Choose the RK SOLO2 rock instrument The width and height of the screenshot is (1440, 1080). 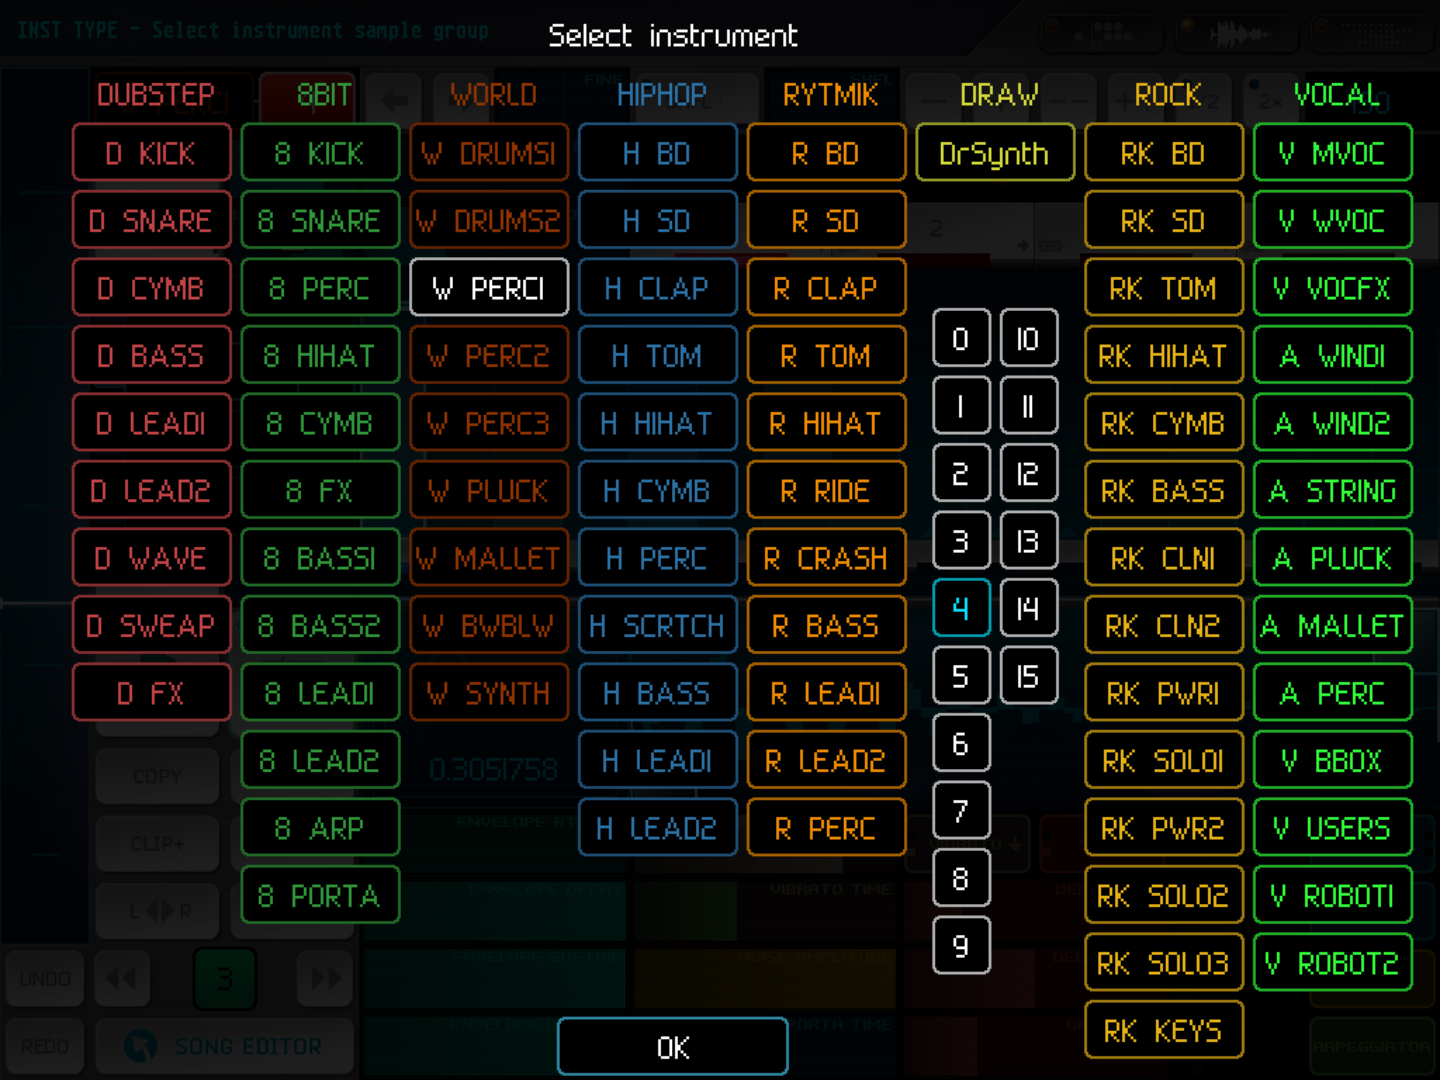click(1163, 895)
